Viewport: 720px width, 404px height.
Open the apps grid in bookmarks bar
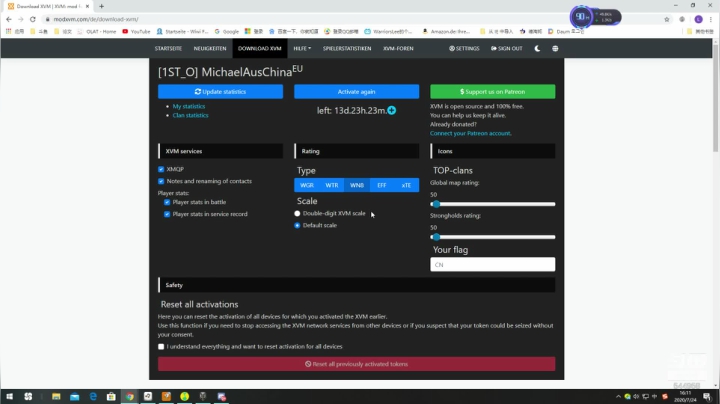point(8,31)
